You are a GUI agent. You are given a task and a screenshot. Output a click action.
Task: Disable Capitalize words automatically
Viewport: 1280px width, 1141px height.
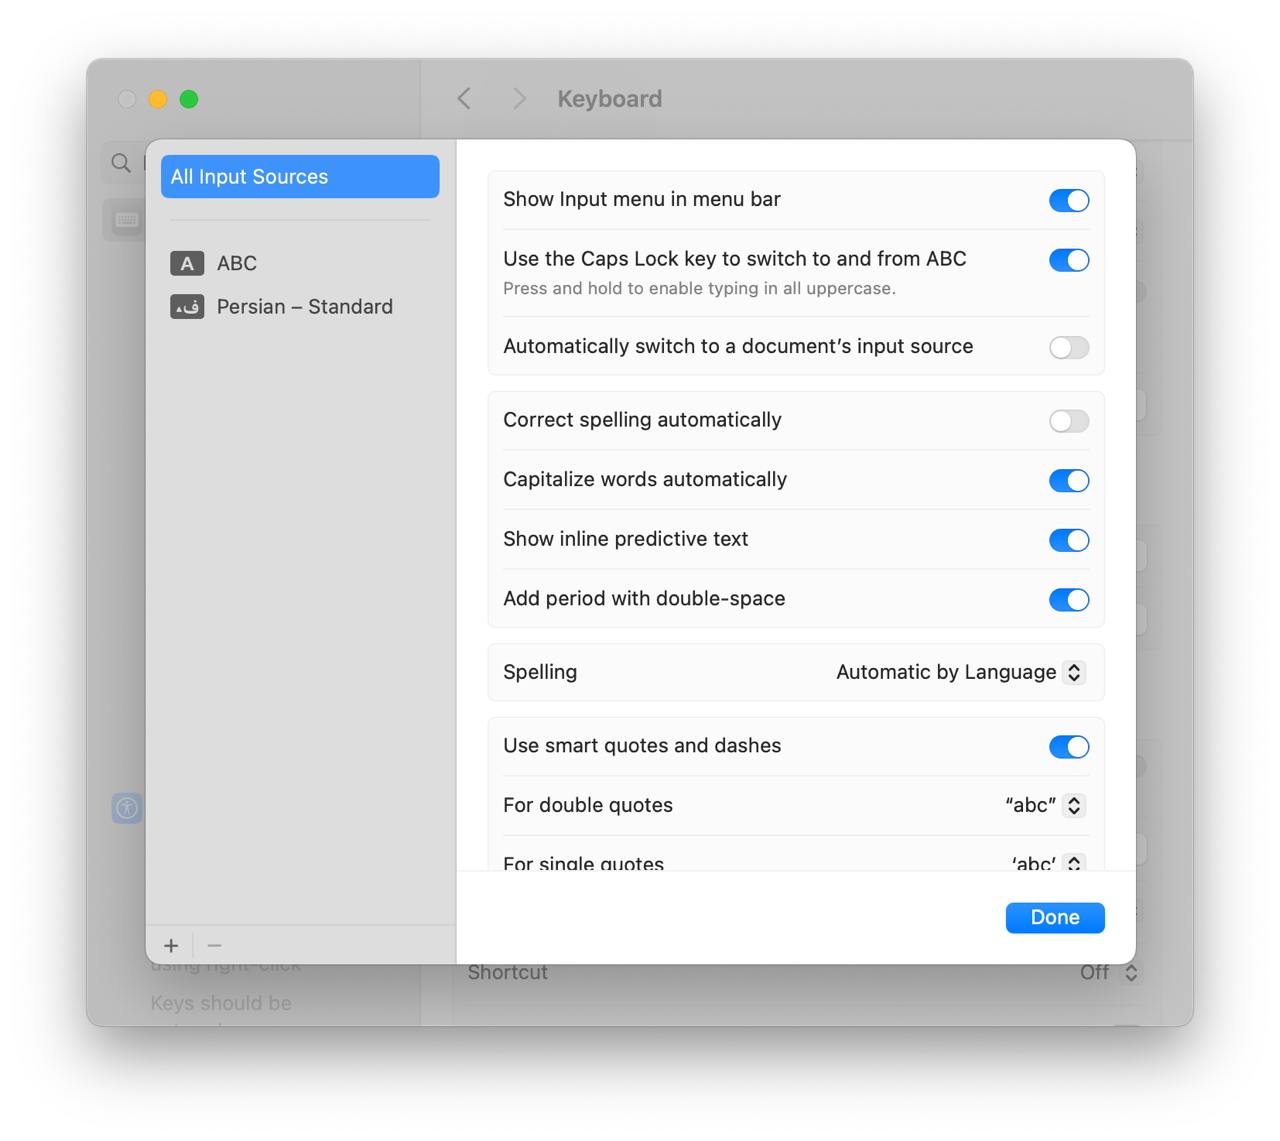pos(1069,481)
